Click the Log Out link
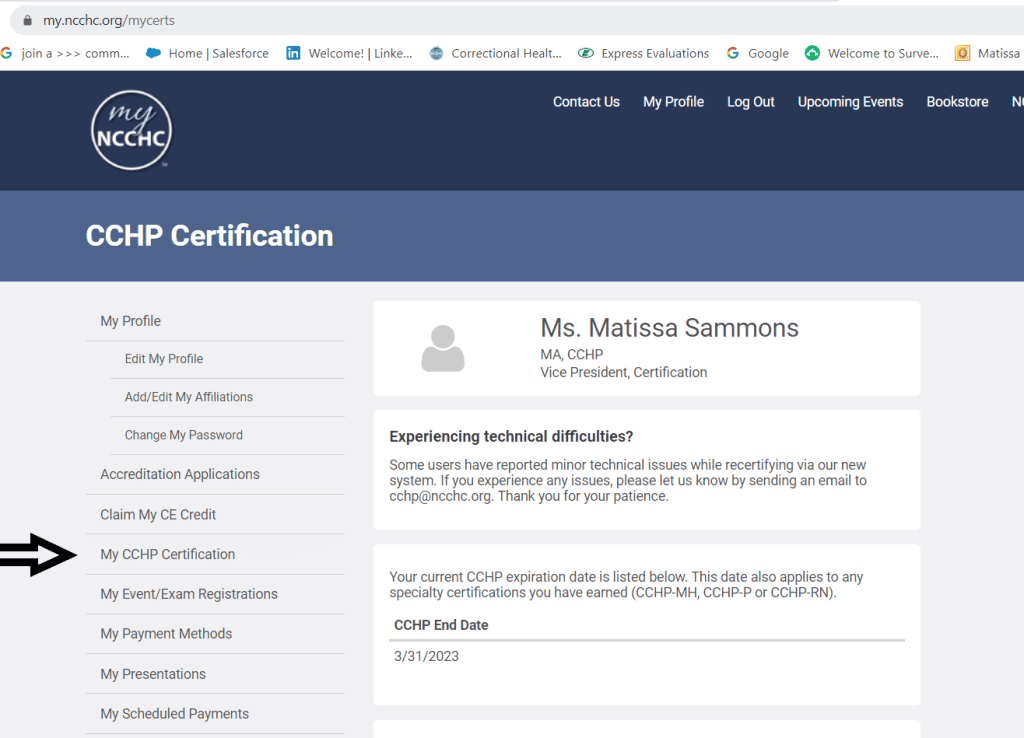1024x738 pixels. 750,102
